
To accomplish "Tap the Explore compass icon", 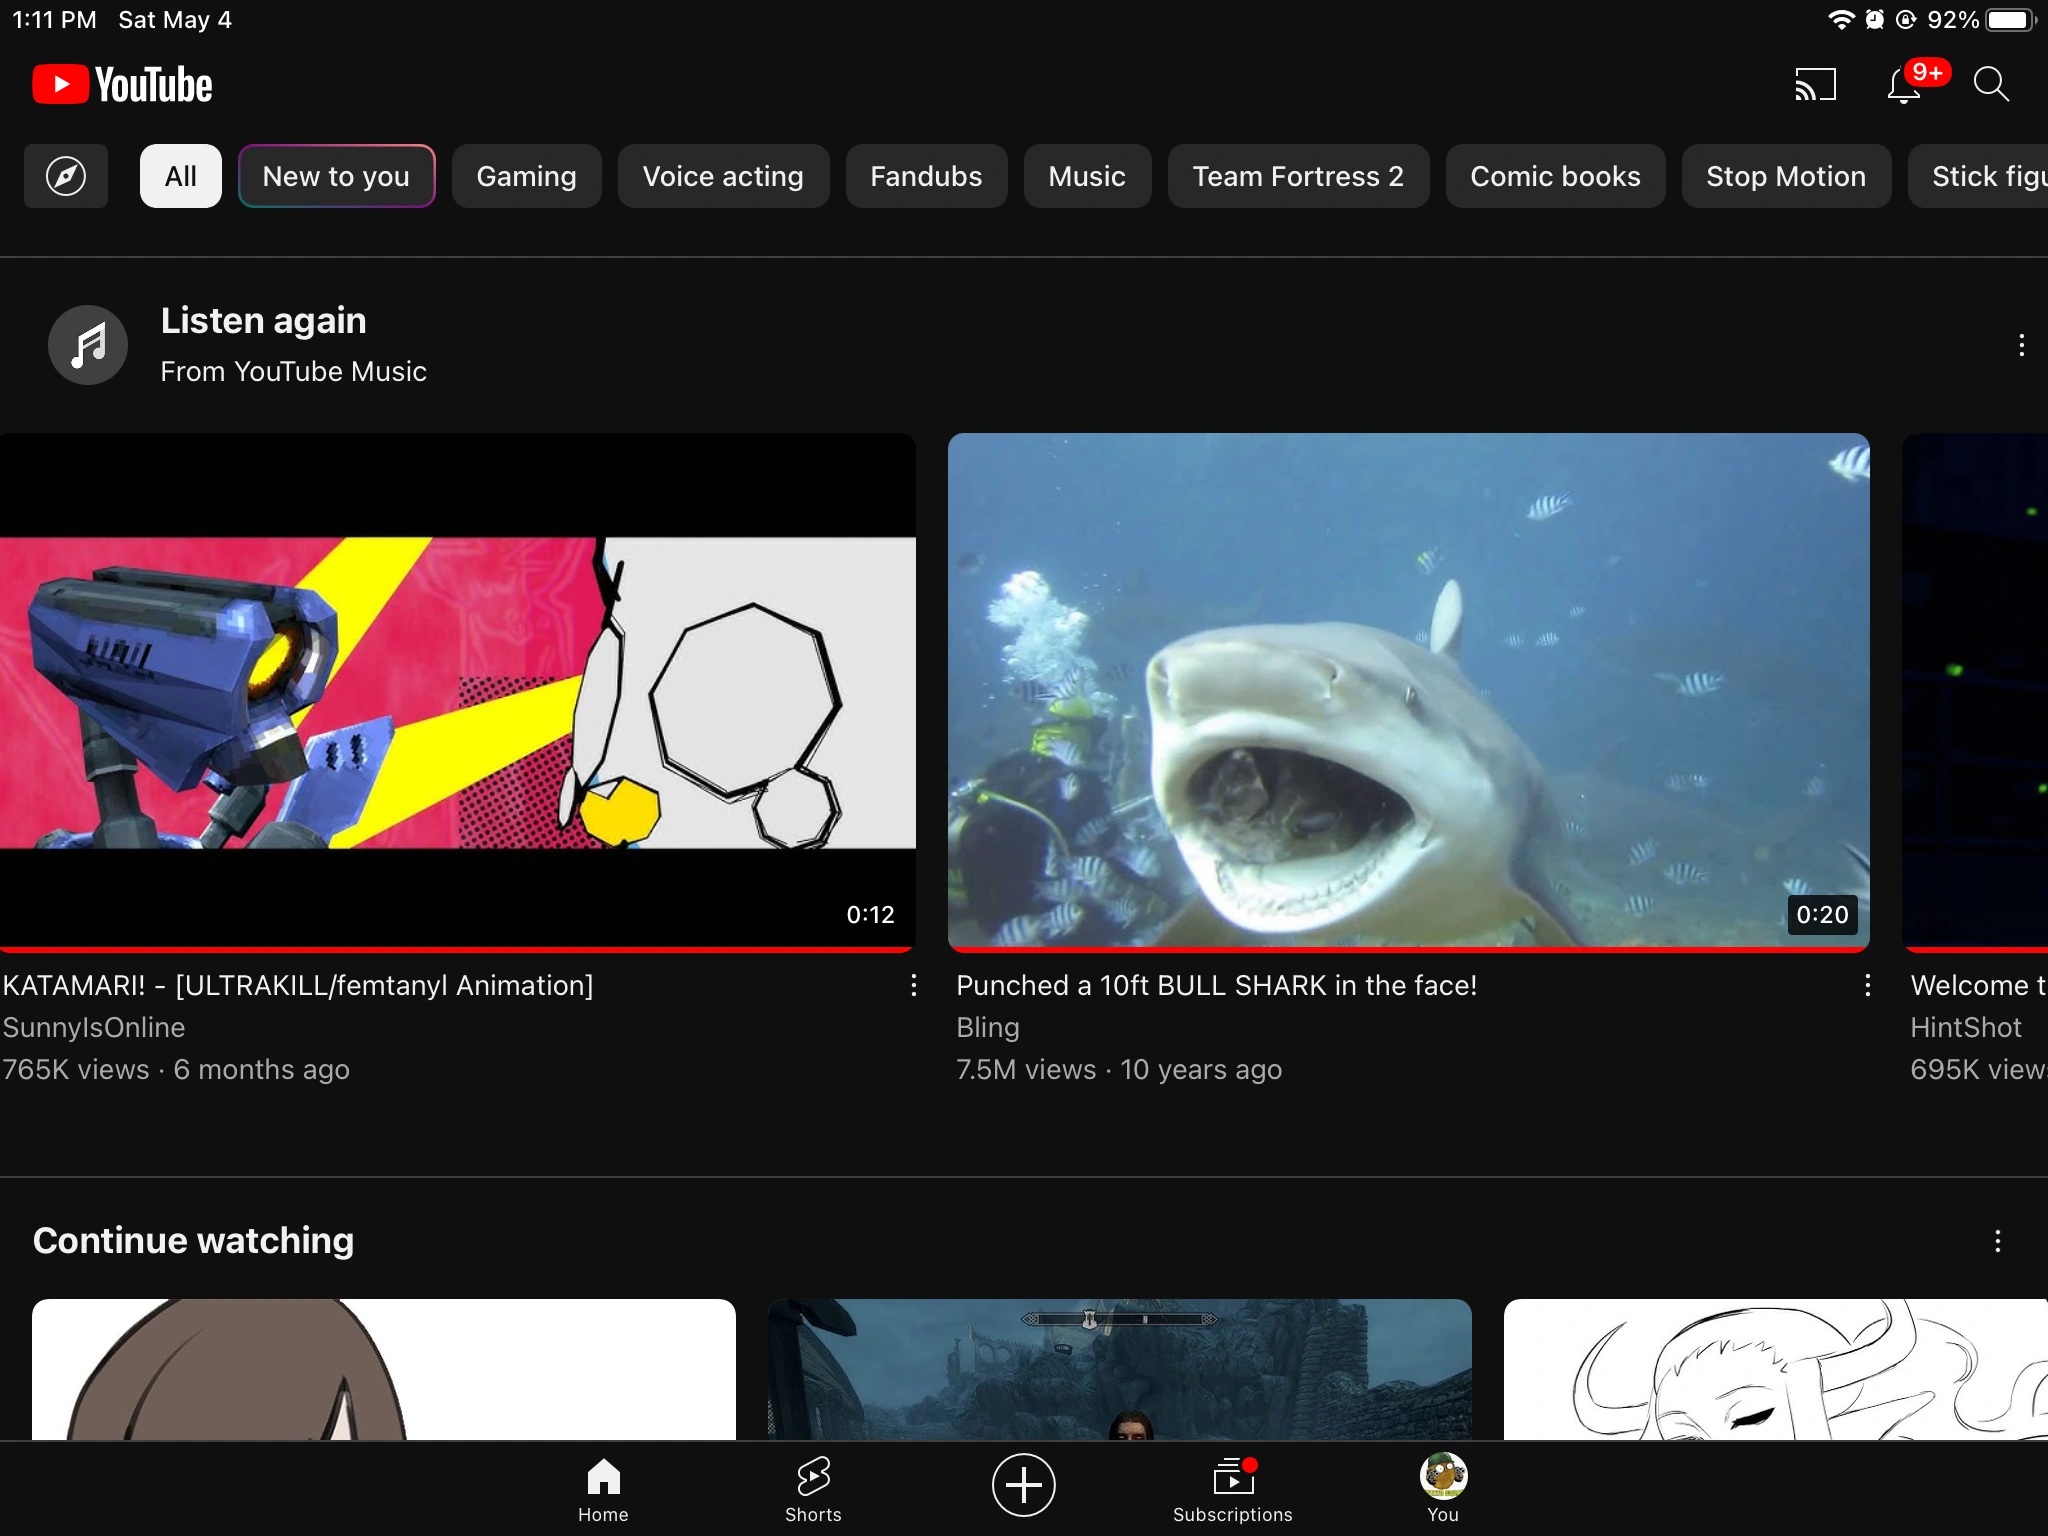I will (x=66, y=177).
